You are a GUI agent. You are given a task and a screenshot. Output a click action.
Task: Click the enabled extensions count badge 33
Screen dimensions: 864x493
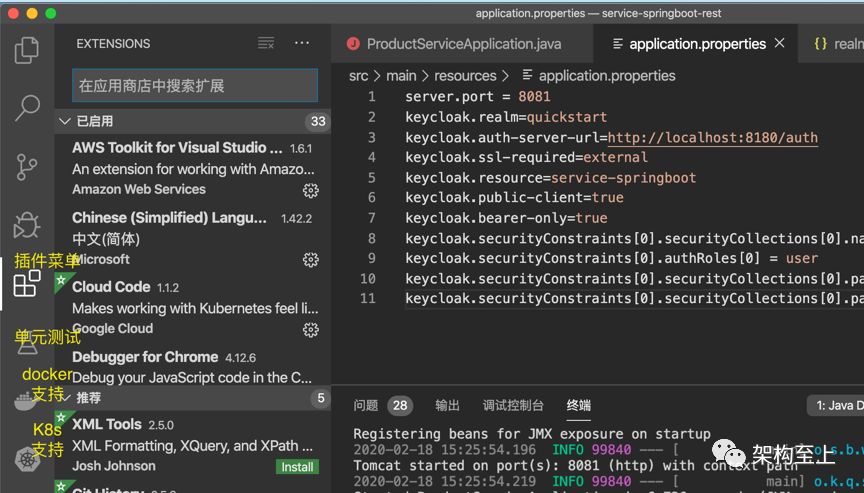(318, 121)
